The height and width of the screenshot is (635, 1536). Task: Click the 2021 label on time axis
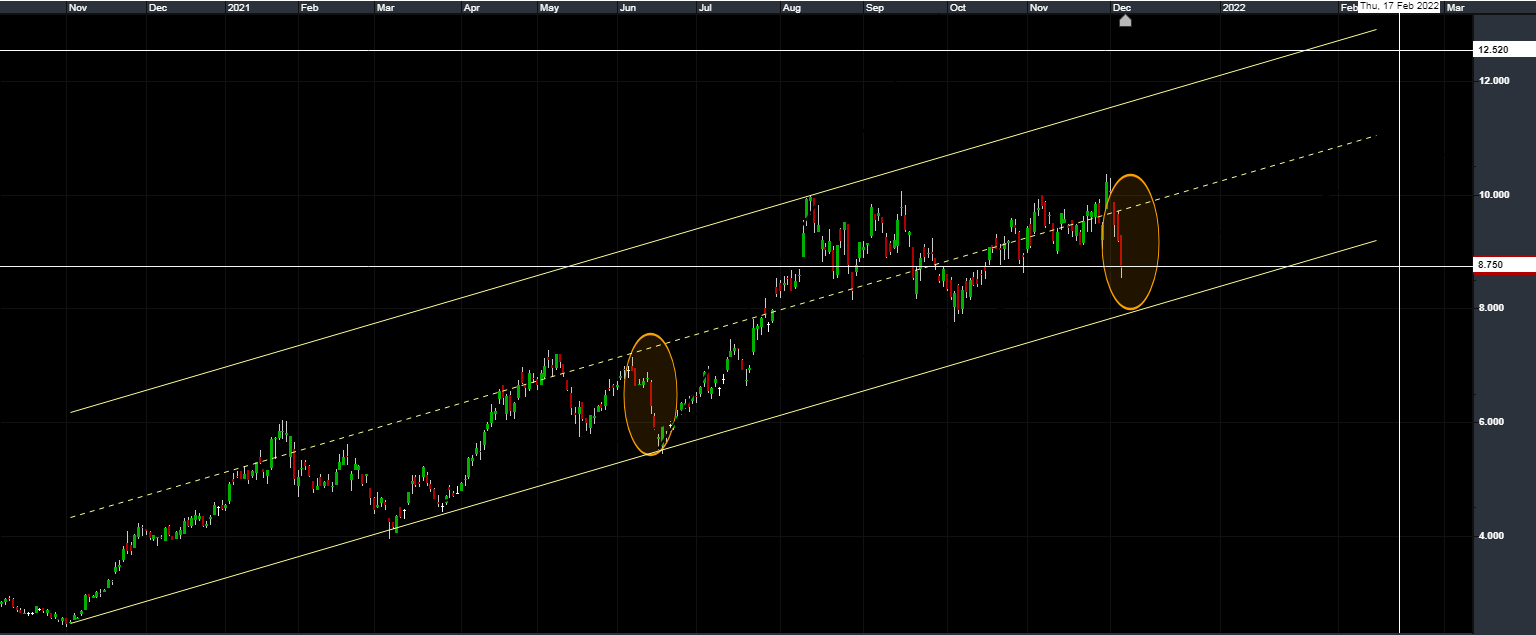tap(239, 8)
